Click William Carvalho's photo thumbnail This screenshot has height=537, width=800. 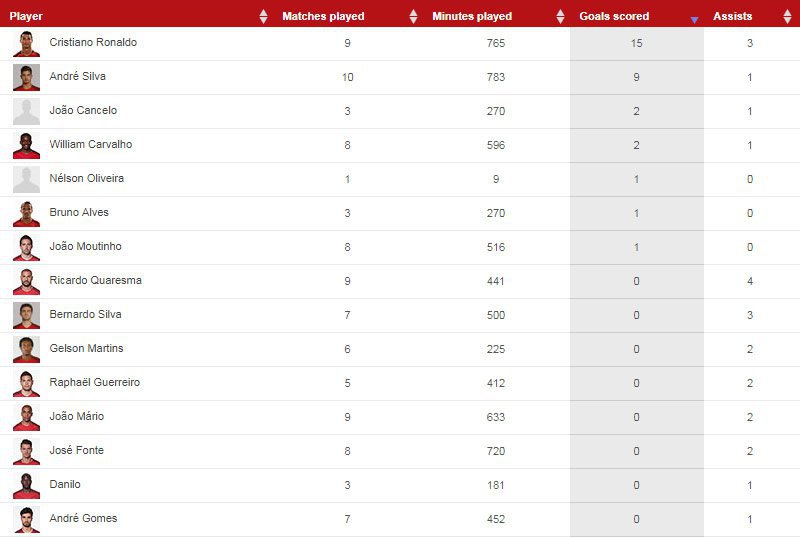[26, 145]
